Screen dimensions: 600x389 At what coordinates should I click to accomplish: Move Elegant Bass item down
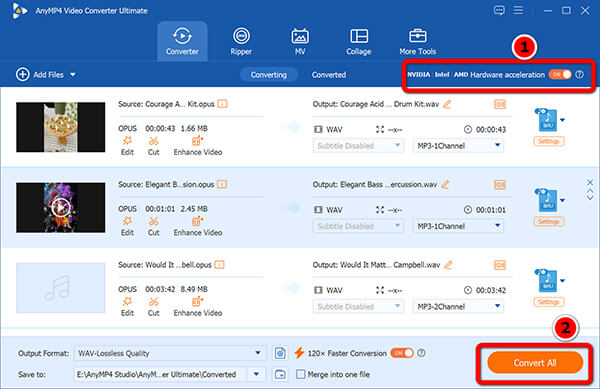[x=590, y=197]
